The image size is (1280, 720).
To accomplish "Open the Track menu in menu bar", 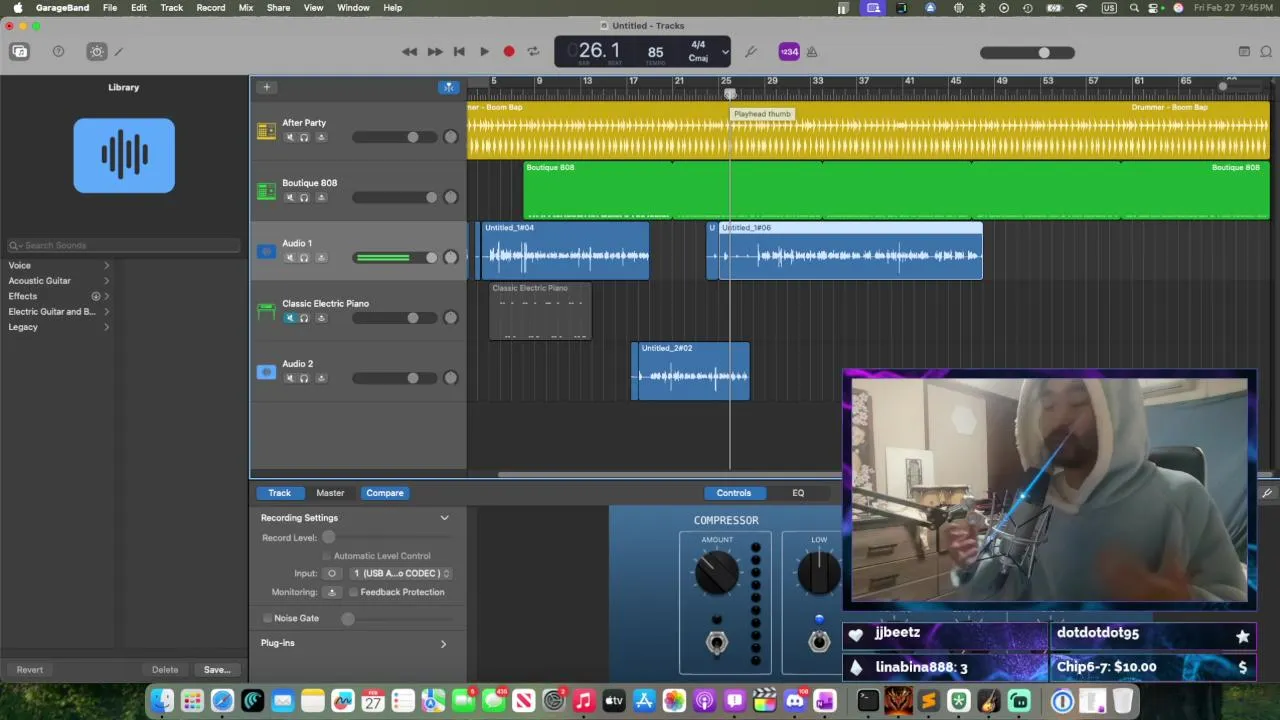I will pos(172,8).
